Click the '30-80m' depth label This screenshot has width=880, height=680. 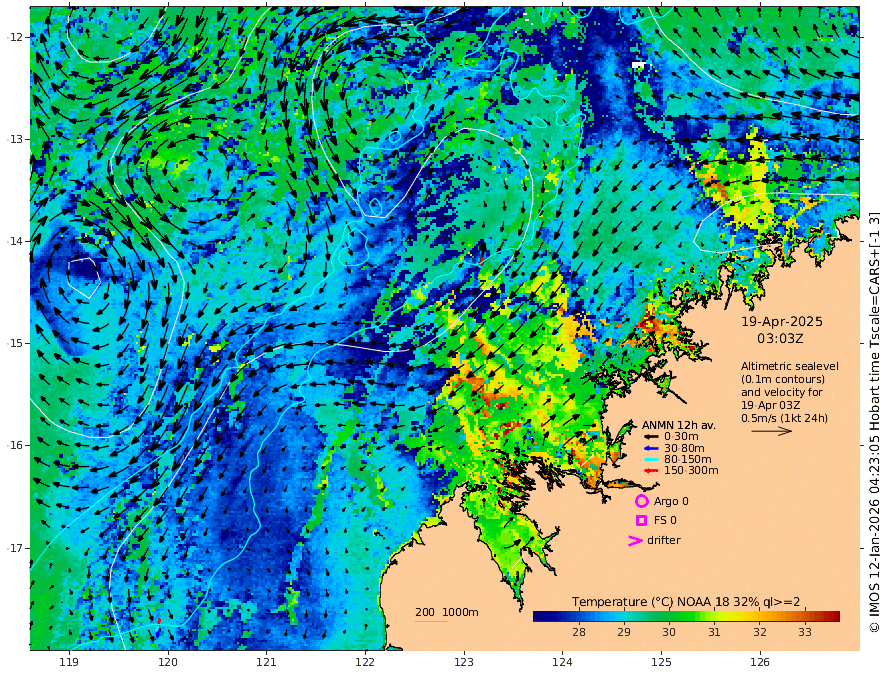coord(684,448)
